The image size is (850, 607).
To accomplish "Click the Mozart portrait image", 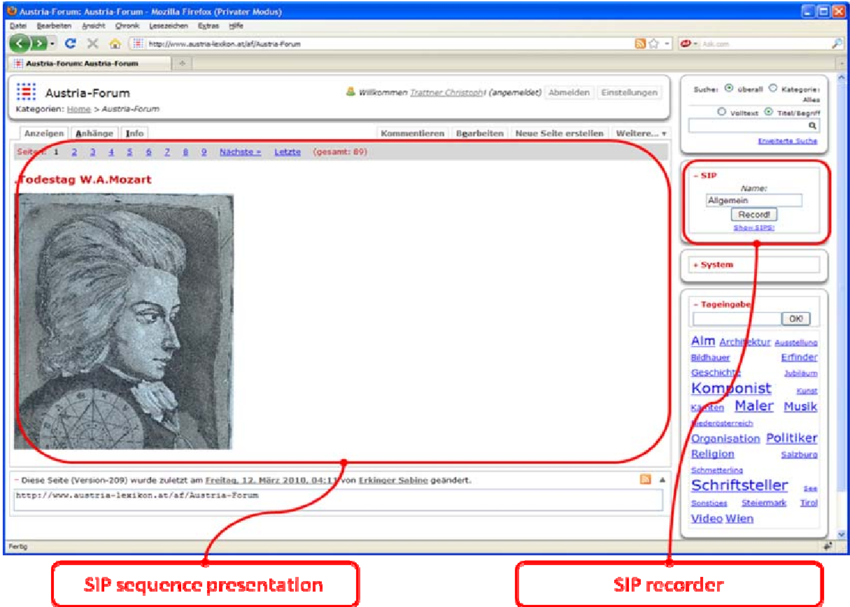I will click(125, 321).
